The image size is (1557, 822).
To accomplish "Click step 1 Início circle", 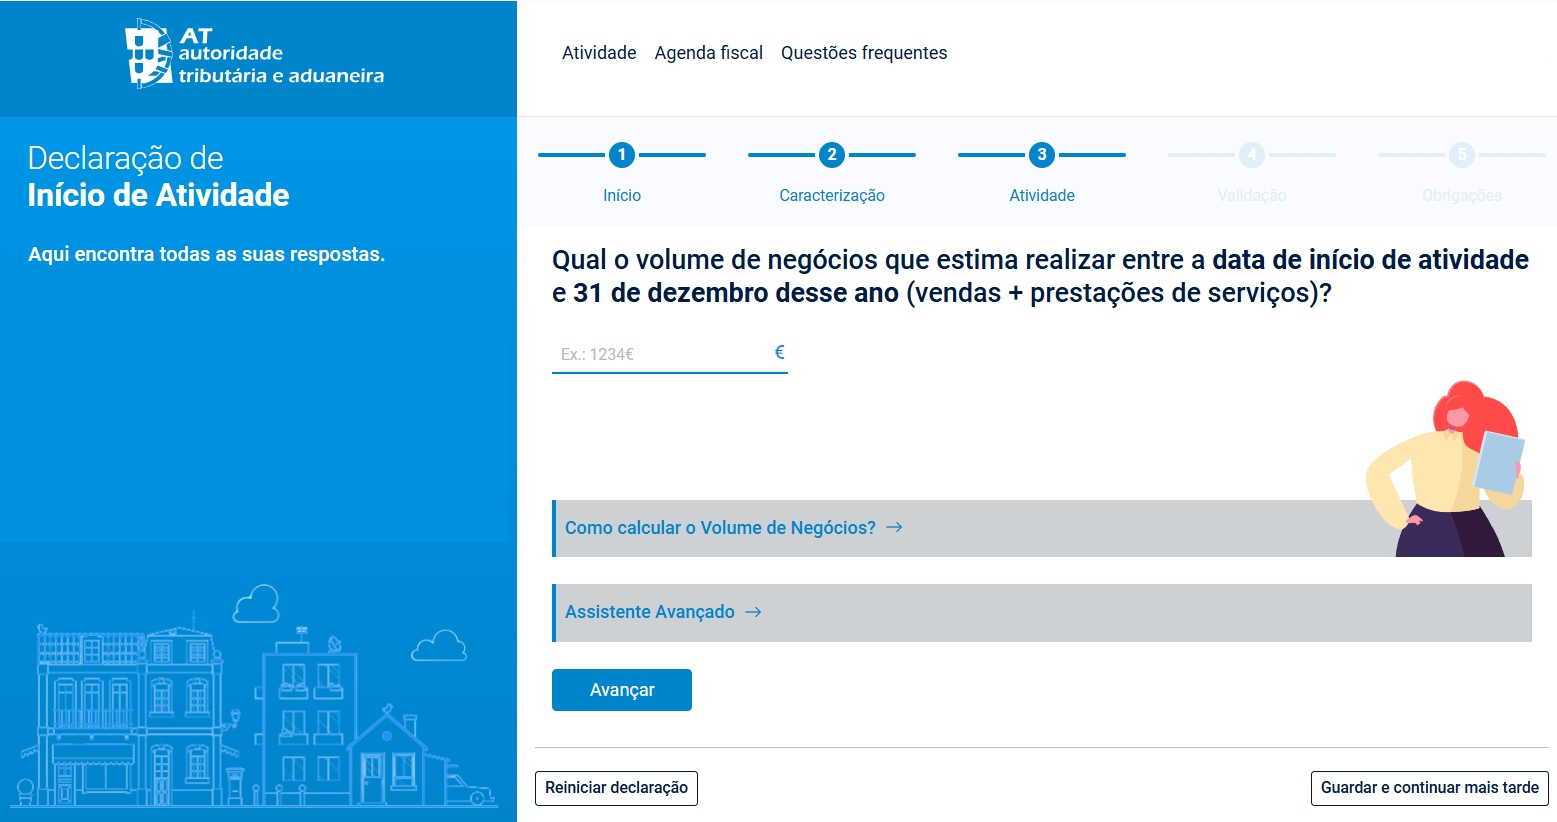I will click(x=621, y=155).
